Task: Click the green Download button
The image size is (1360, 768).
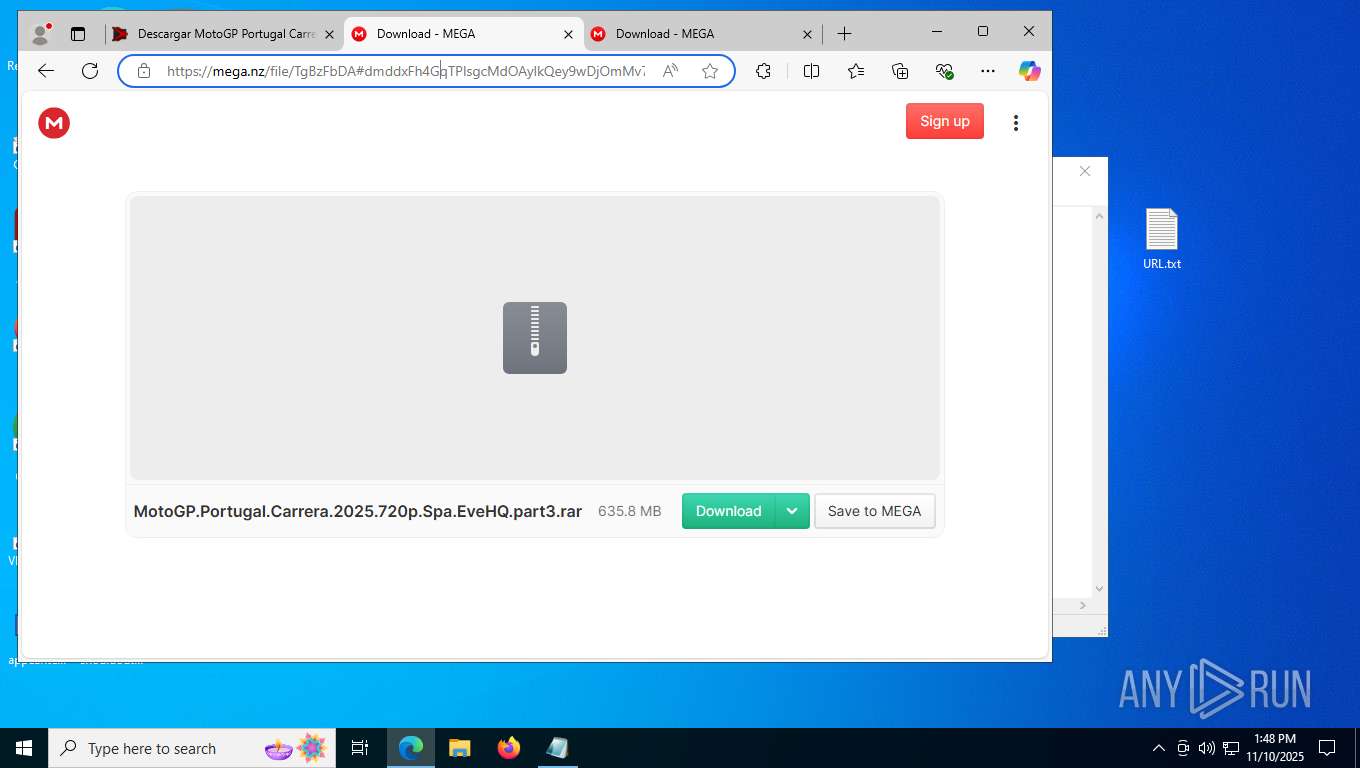Action: coord(729,511)
